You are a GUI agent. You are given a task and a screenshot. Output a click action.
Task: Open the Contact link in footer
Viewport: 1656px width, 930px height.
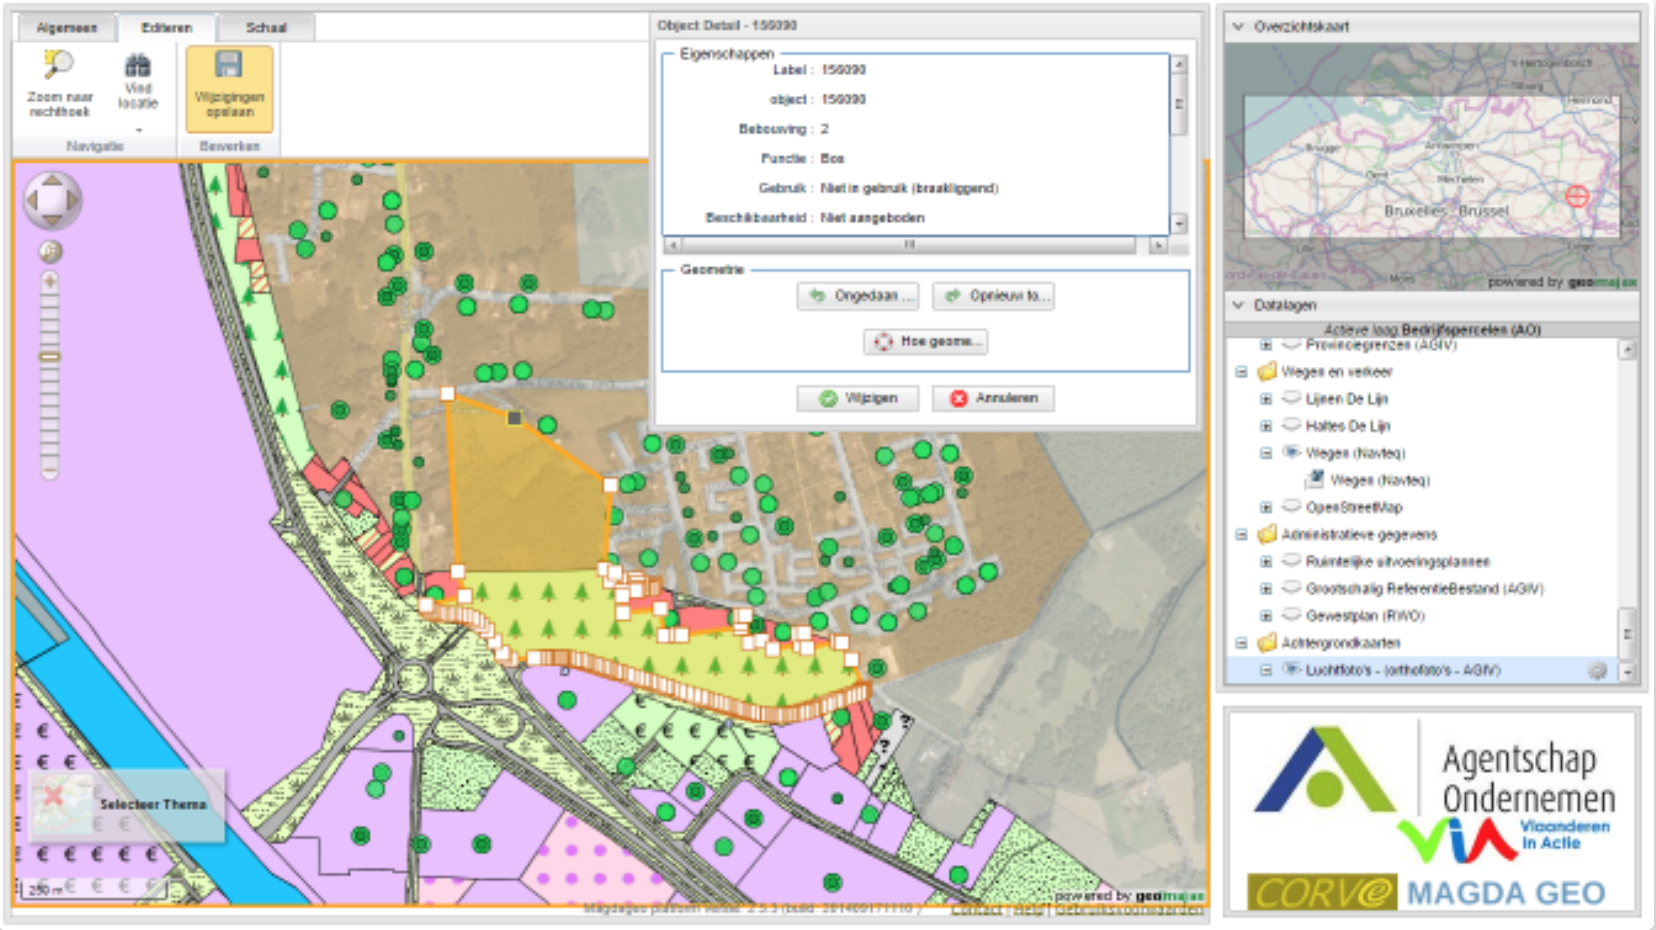click(x=975, y=909)
